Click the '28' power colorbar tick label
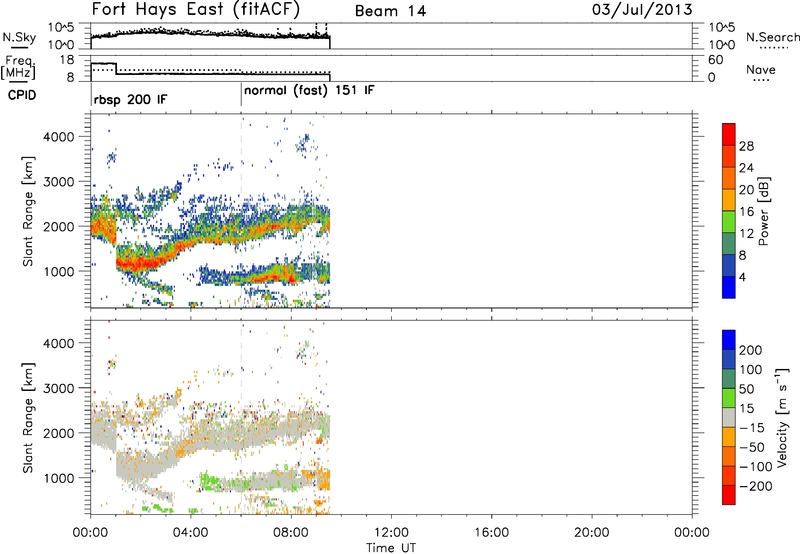This screenshot has height=554, width=800. (x=746, y=146)
